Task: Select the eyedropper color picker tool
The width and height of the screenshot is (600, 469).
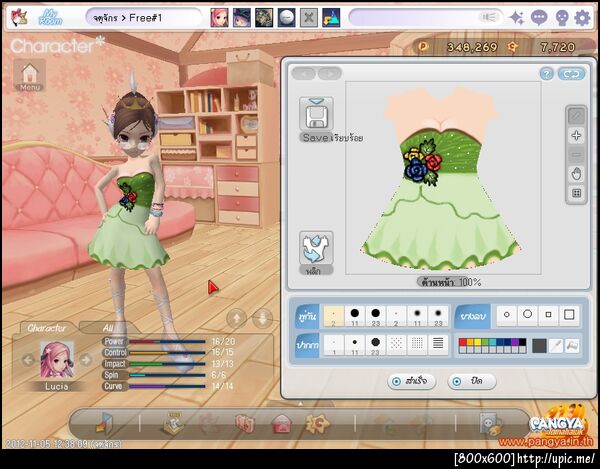Action: coord(556,346)
